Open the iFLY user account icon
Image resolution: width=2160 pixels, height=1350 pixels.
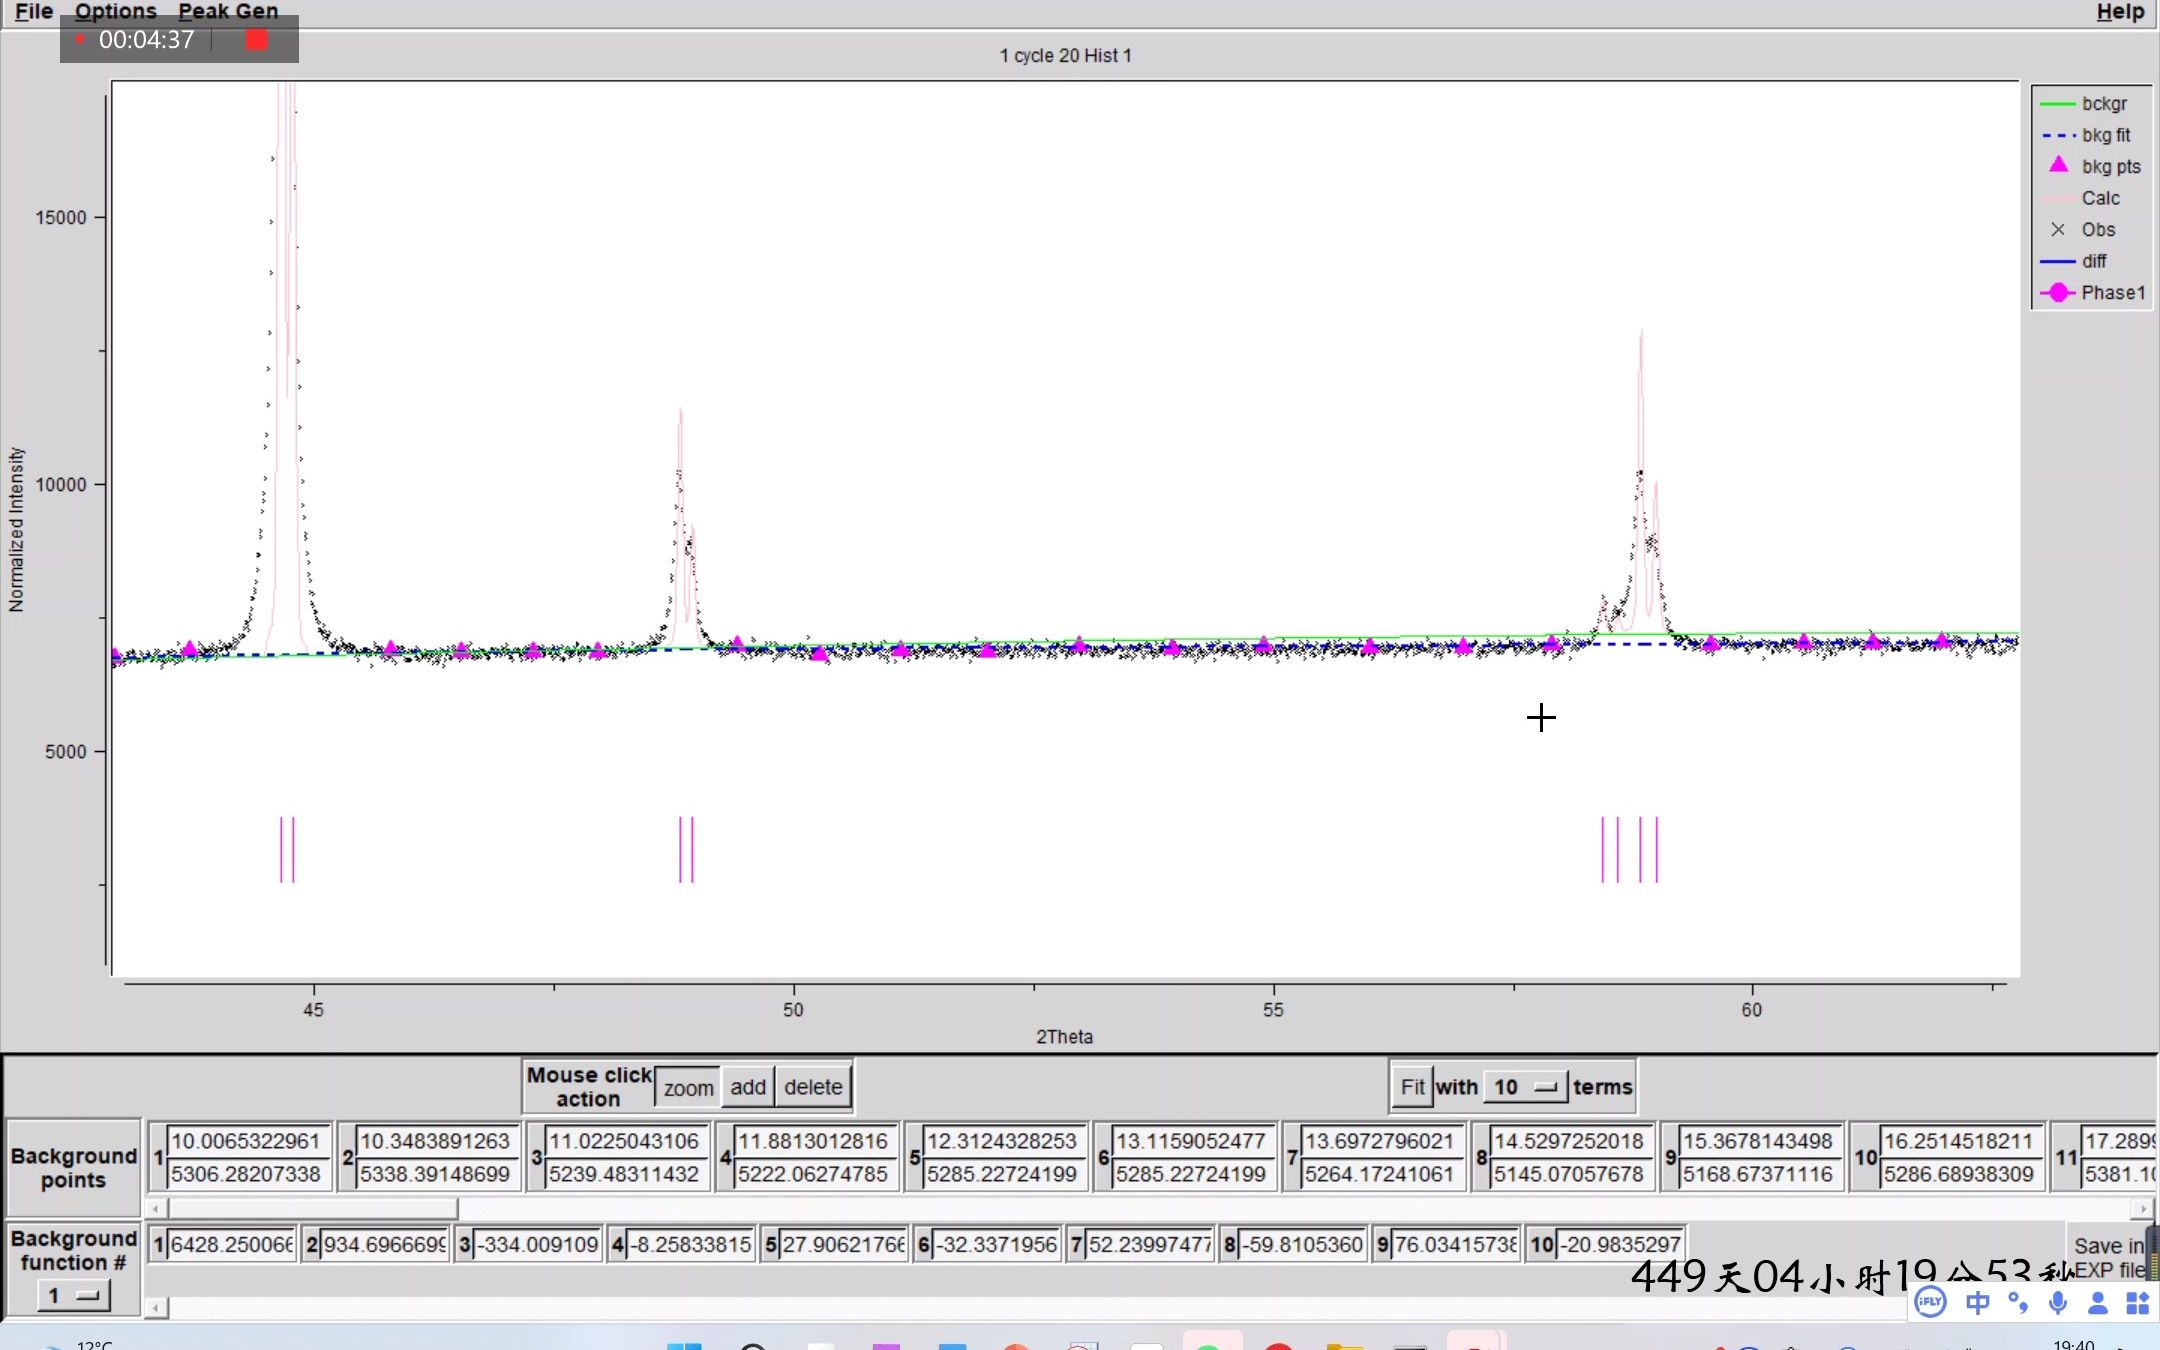(x=2098, y=1302)
